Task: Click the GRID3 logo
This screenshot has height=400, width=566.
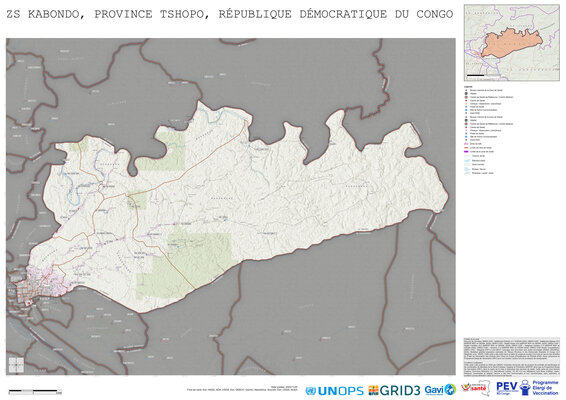Action: click(395, 390)
